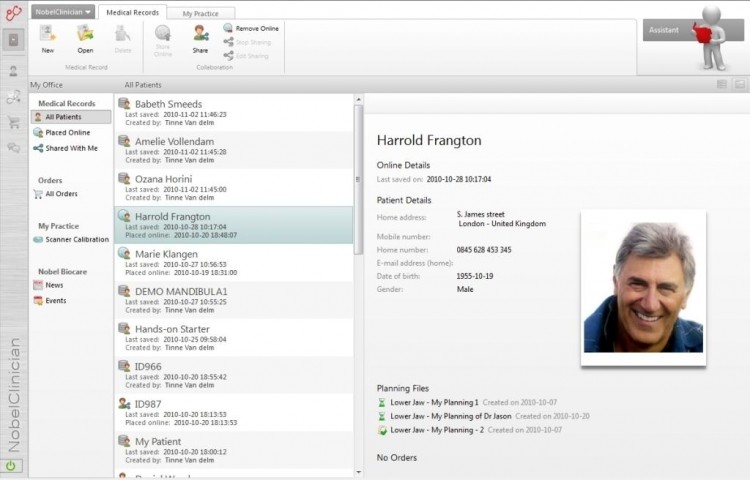Select Placed Online filter
750x480 pixels.
pyautogui.click(x=62, y=132)
